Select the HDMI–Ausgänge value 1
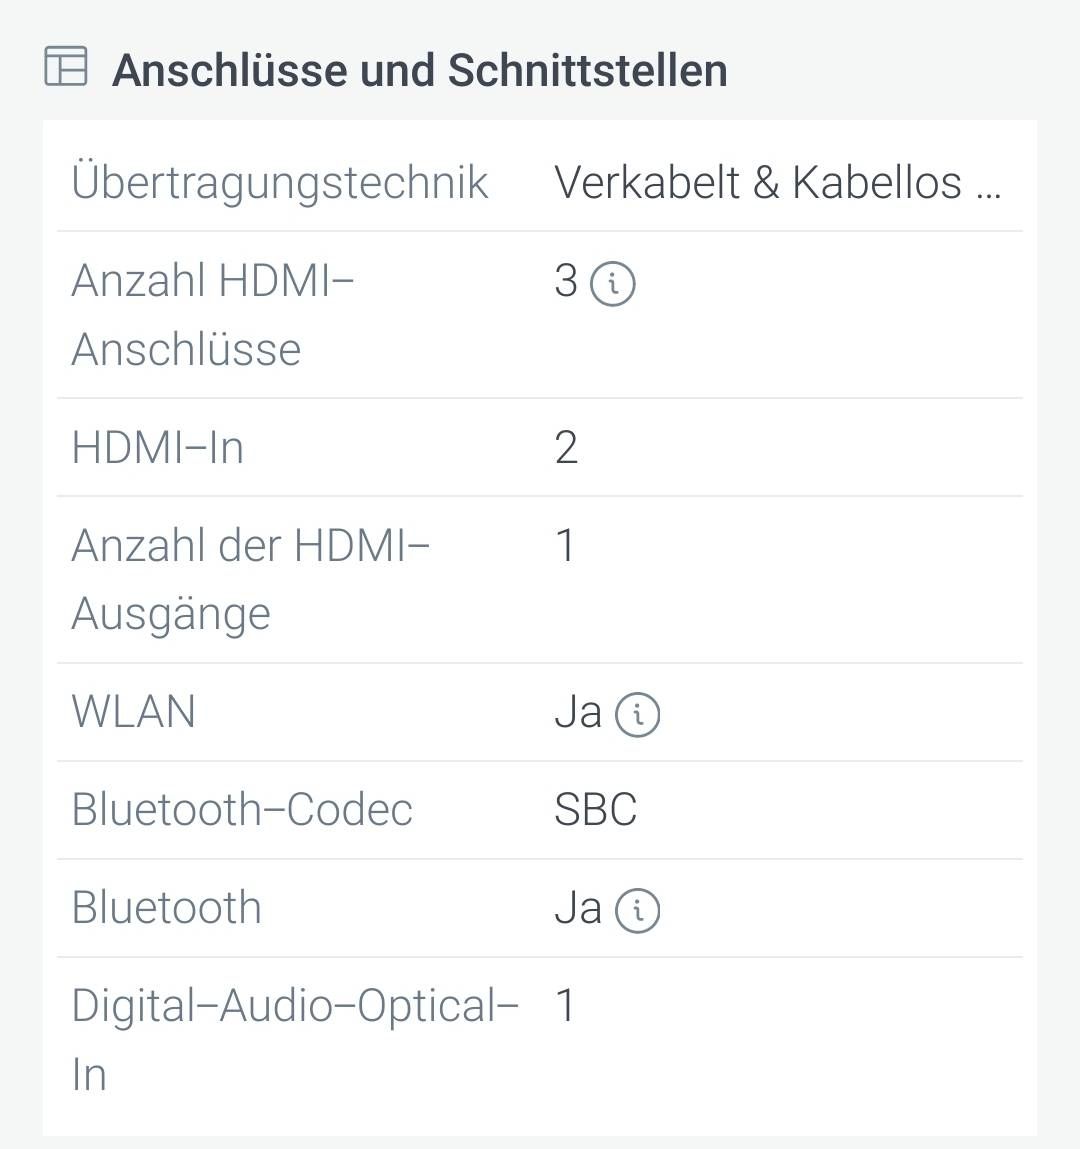The height and width of the screenshot is (1149, 1080). coord(565,546)
